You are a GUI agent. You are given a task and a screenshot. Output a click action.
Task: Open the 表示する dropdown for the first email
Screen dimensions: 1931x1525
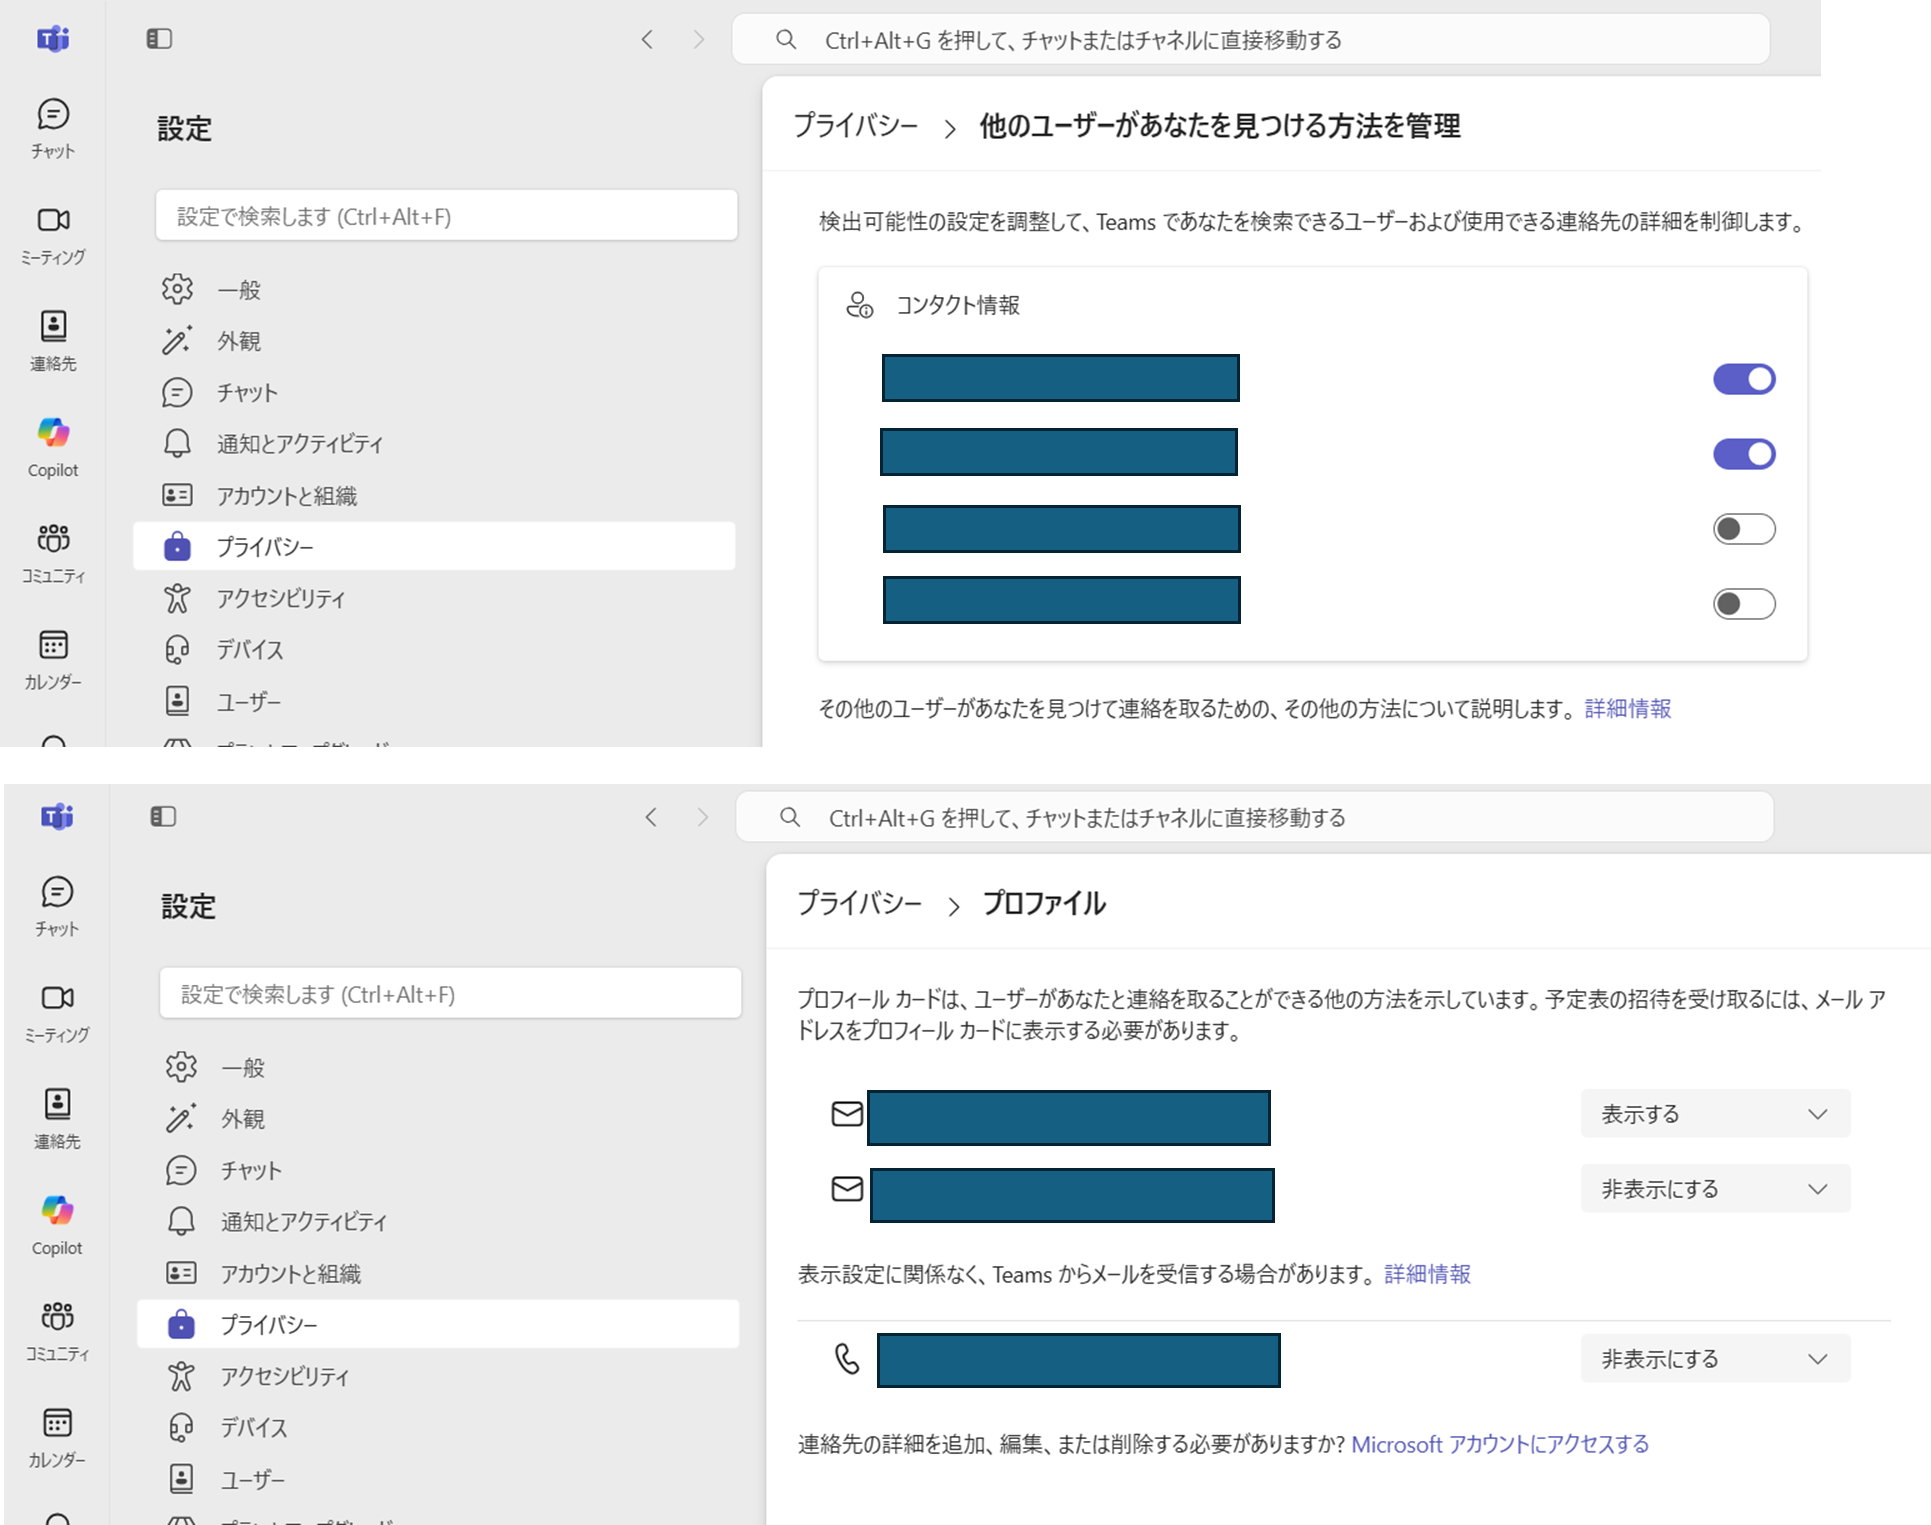[x=1715, y=1114]
